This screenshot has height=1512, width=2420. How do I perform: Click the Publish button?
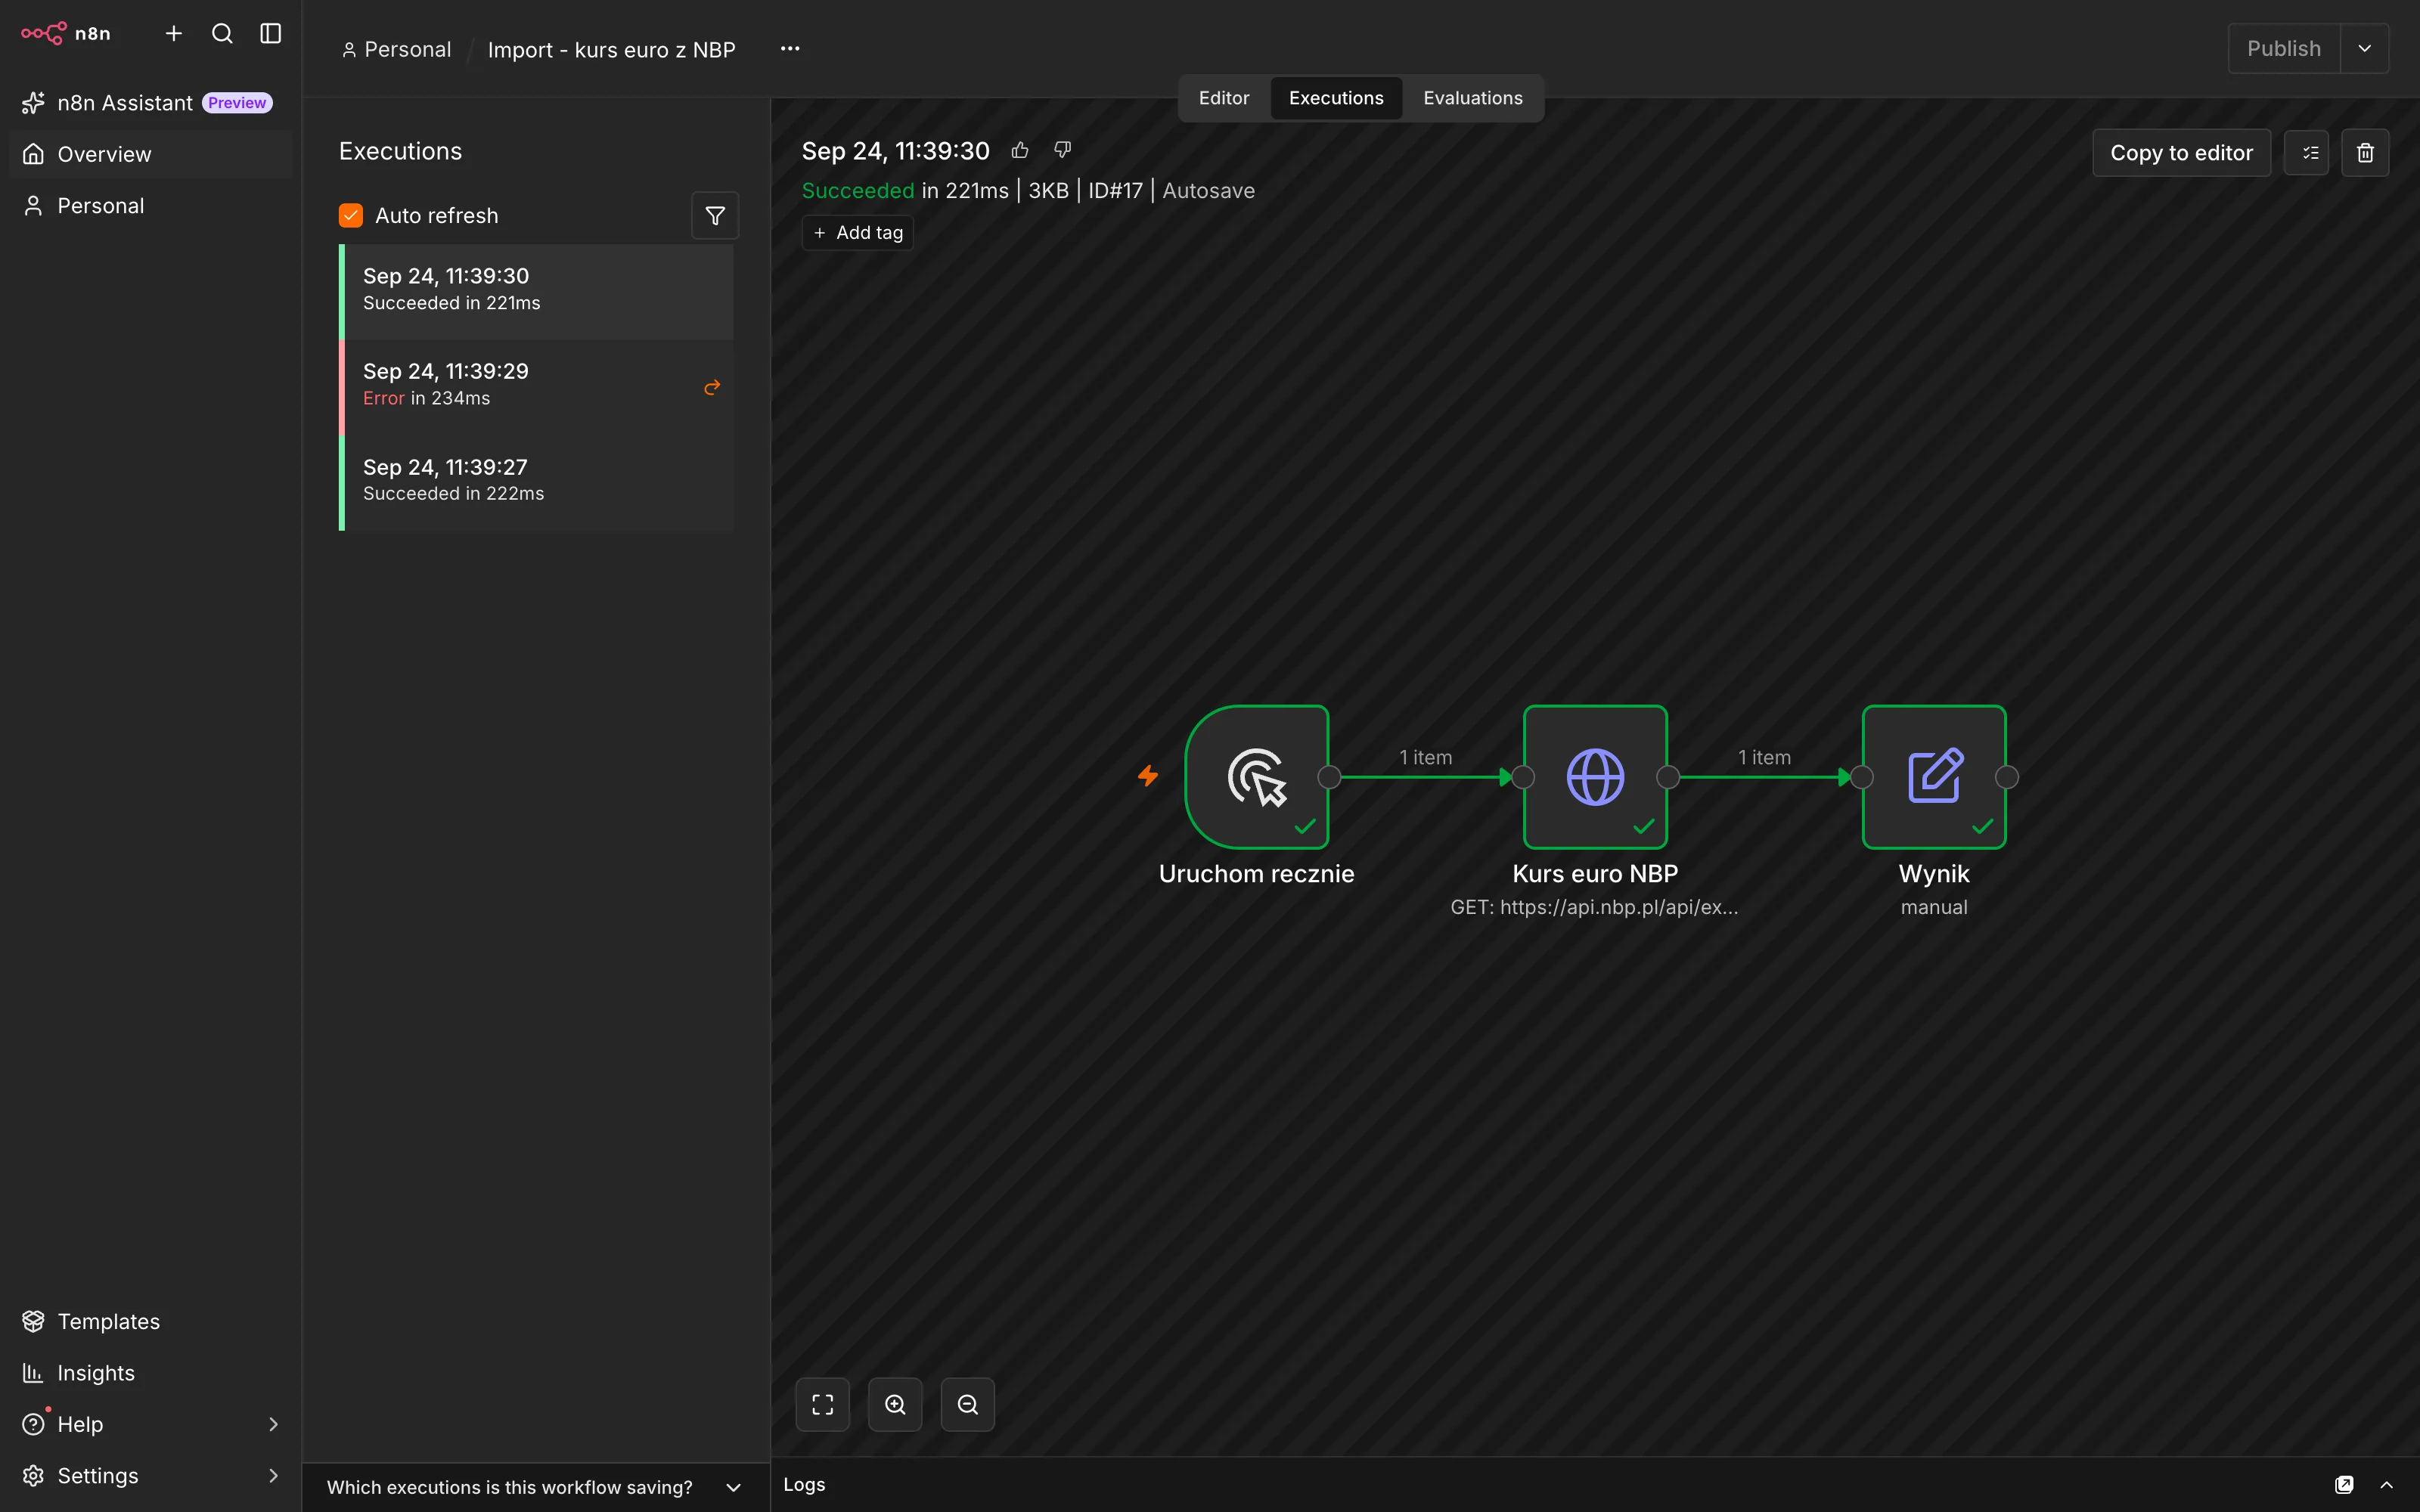2284,48
